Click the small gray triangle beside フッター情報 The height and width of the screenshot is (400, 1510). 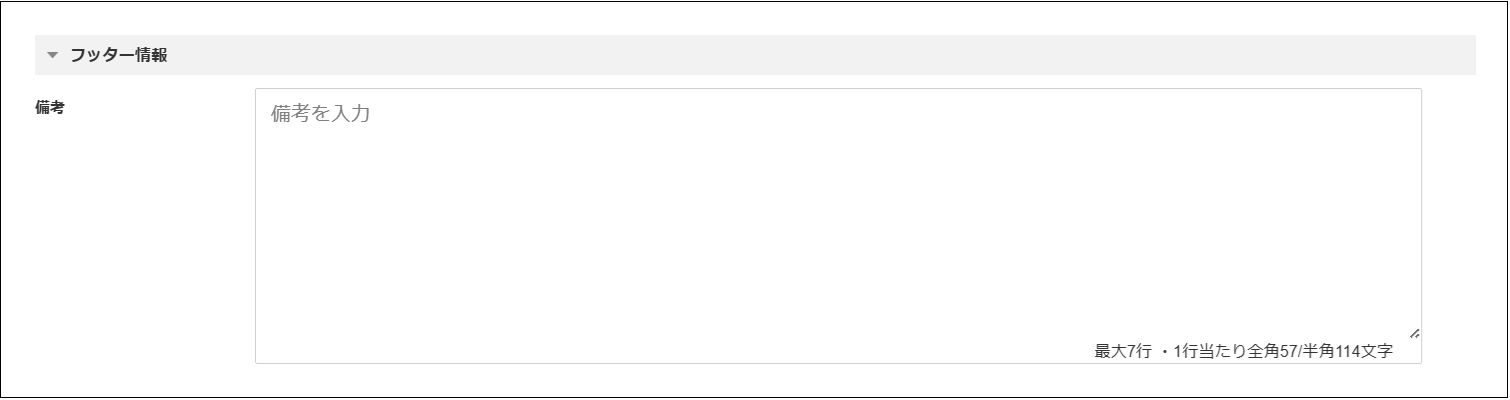pos(53,56)
